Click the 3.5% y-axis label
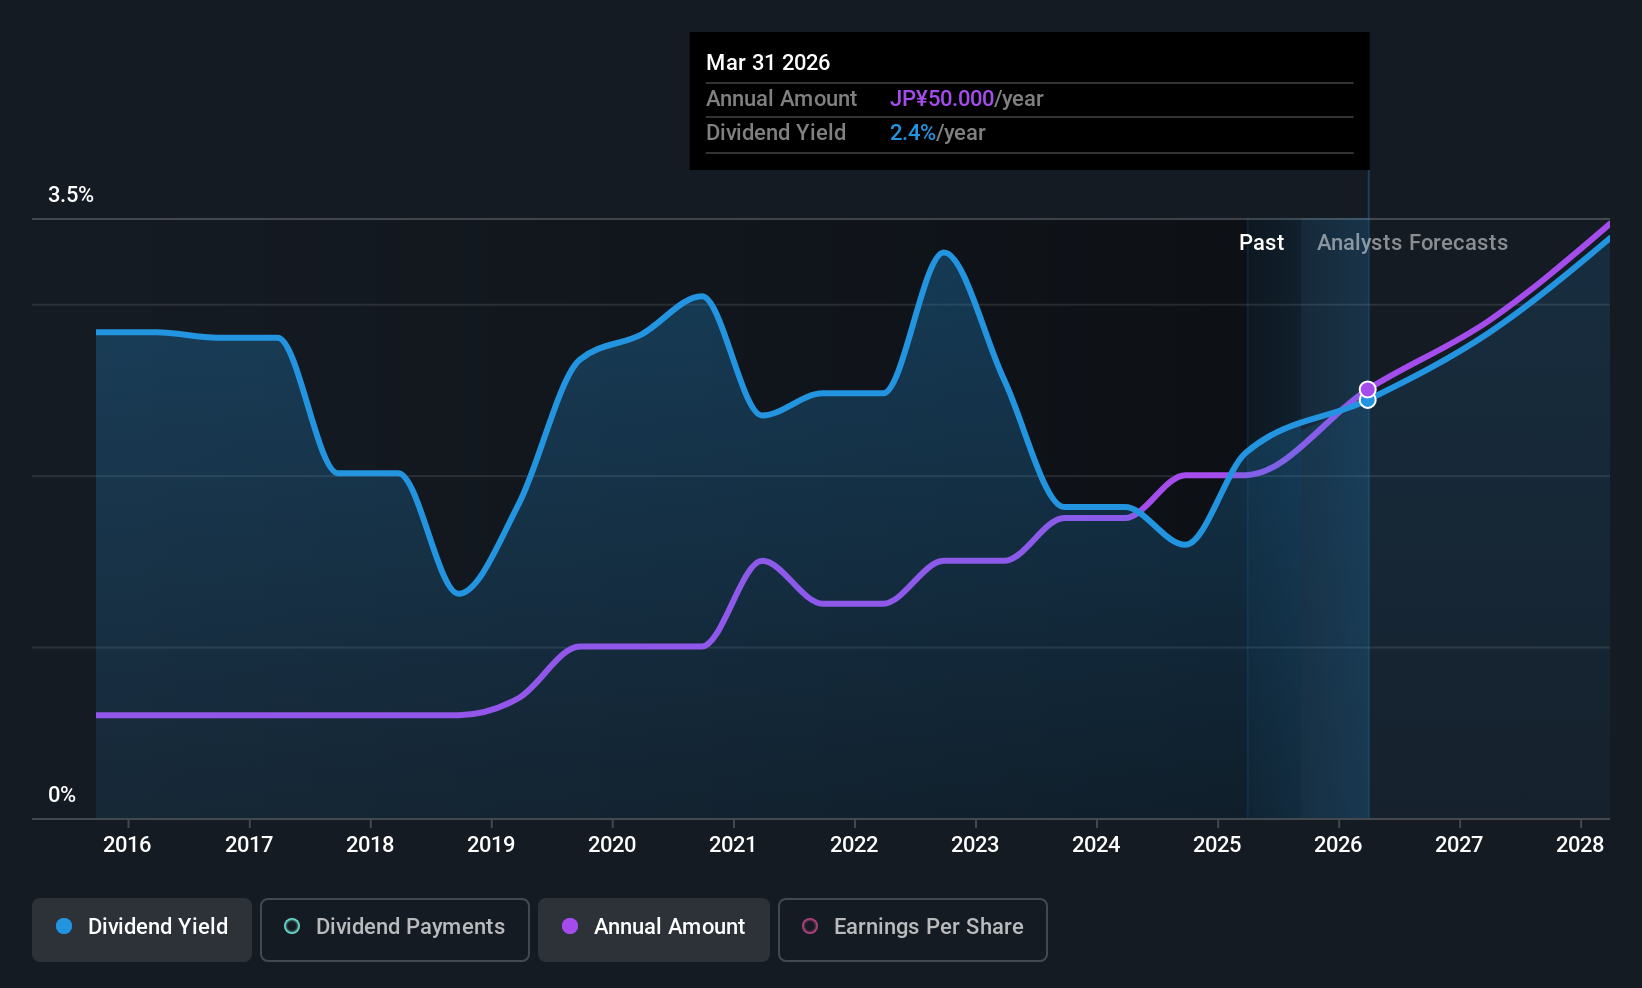This screenshot has height=988, width=1642. (71, 195)
